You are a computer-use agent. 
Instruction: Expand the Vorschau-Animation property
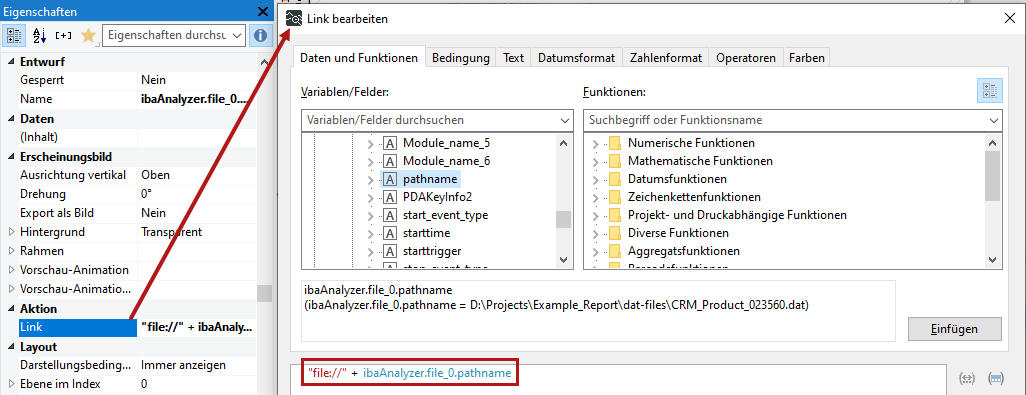10,270
